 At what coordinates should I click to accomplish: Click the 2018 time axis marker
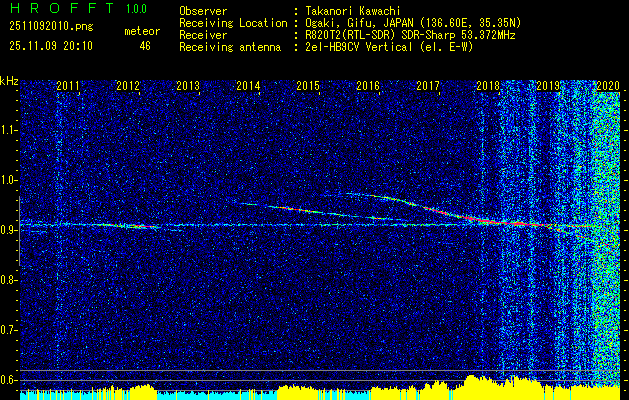click(488, 85)
